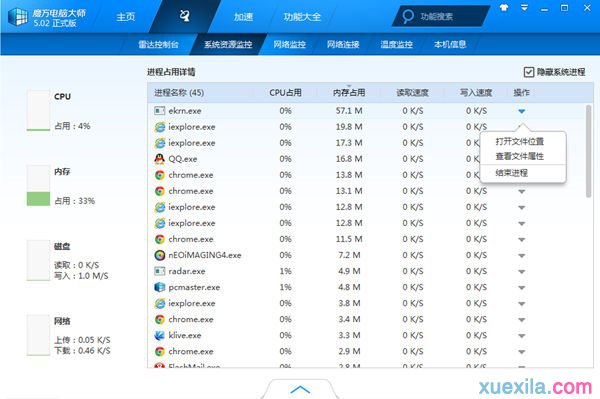Select the klive.exe process name
This screenshot has height=399, width=600.
tap(185, 335)
